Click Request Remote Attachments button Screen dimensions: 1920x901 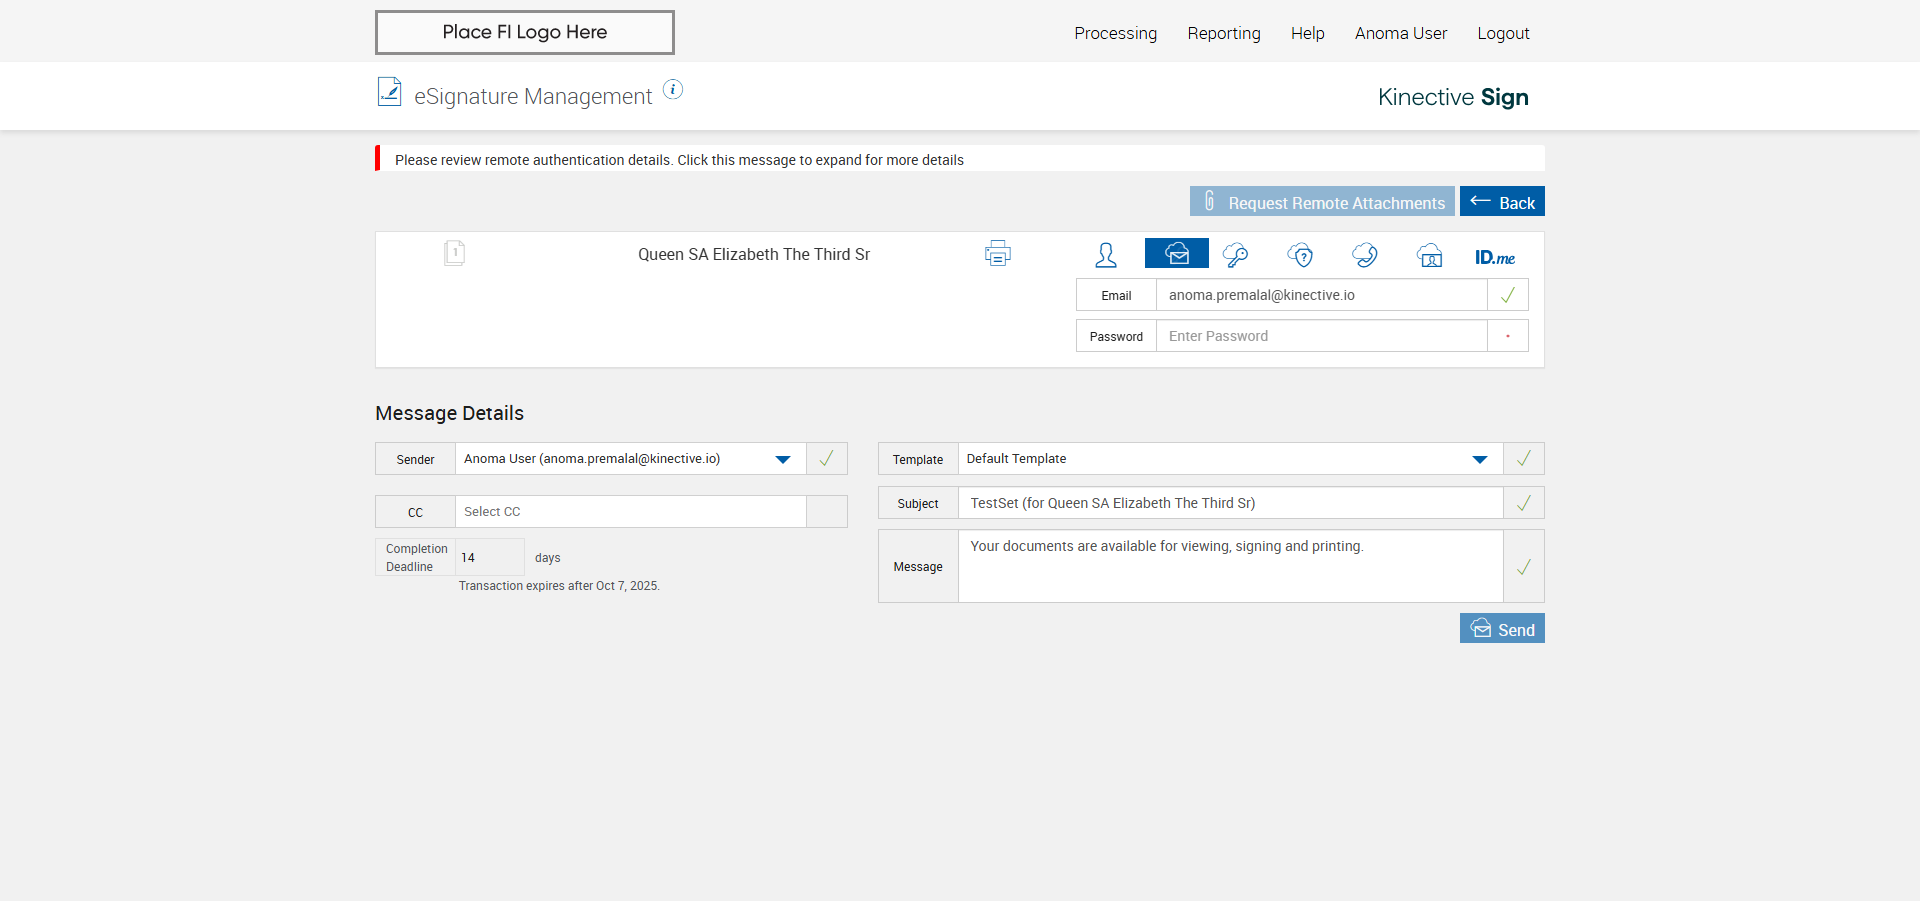[x=1322, y=202]
